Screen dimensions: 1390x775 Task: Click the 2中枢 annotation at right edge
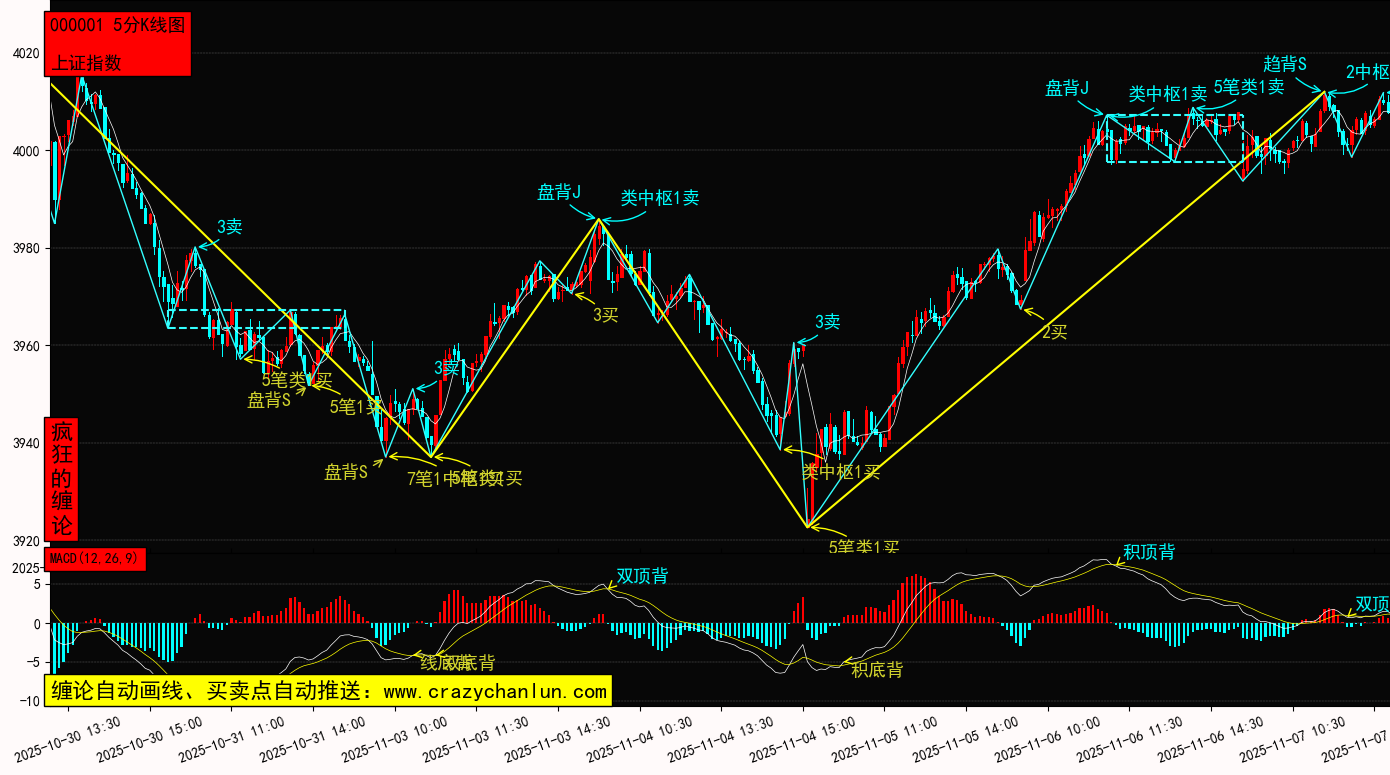pyautogui.click(x=1366, y=72)
